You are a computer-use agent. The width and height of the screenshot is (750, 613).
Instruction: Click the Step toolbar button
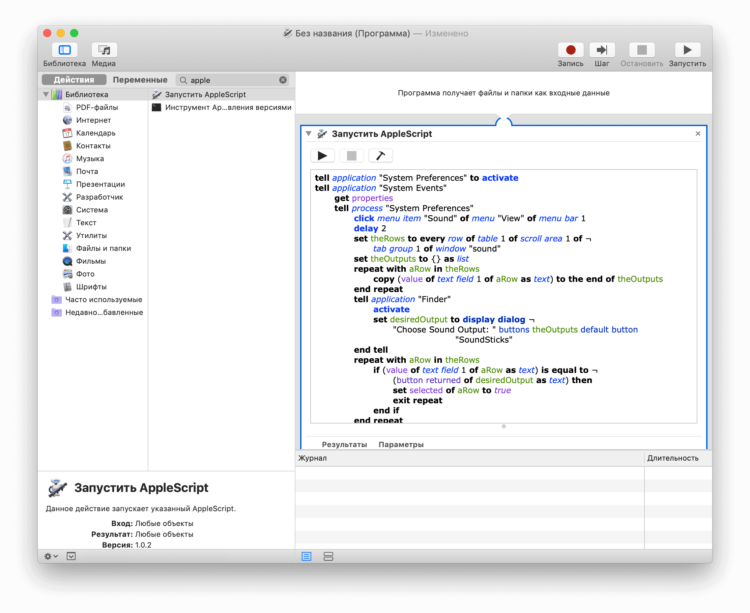click(x=602, y=50)
